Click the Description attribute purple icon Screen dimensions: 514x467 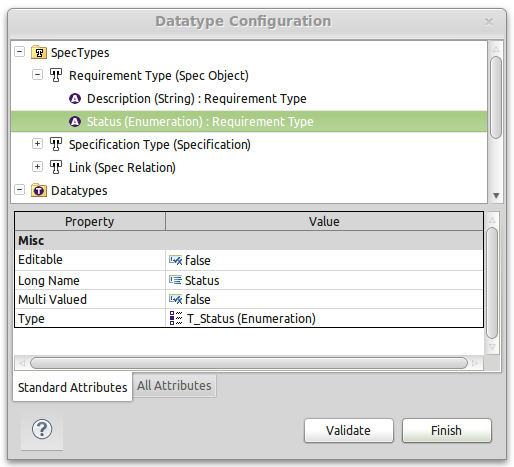75,99
